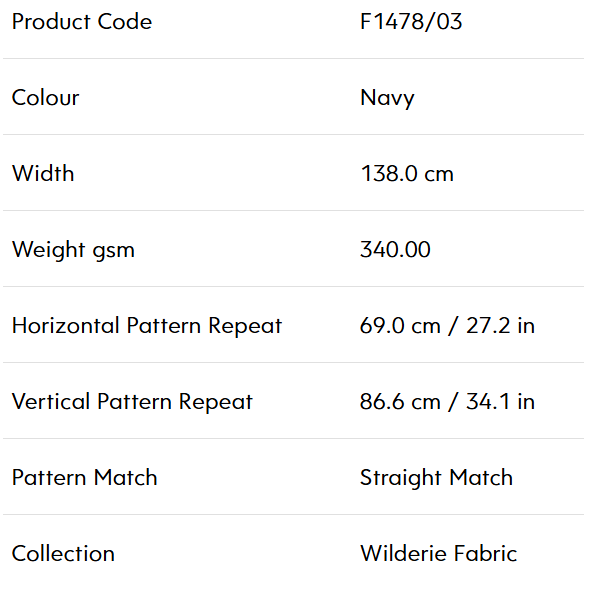Click the 34.1 in measurement text
Viewport: 599px width, 600px height.
[500, 402]
